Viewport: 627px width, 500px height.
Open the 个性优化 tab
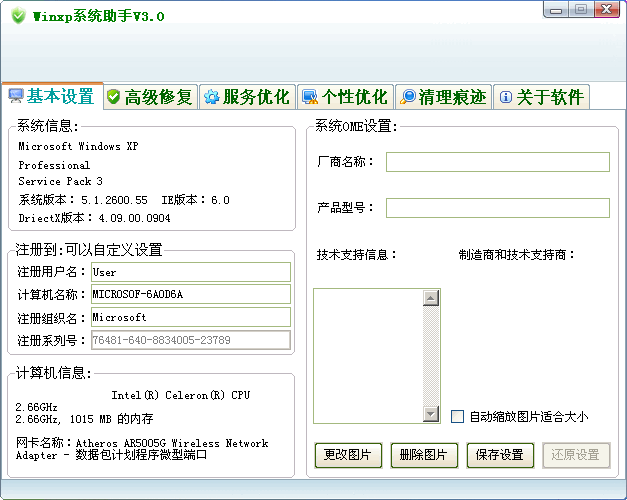point(346,97)
